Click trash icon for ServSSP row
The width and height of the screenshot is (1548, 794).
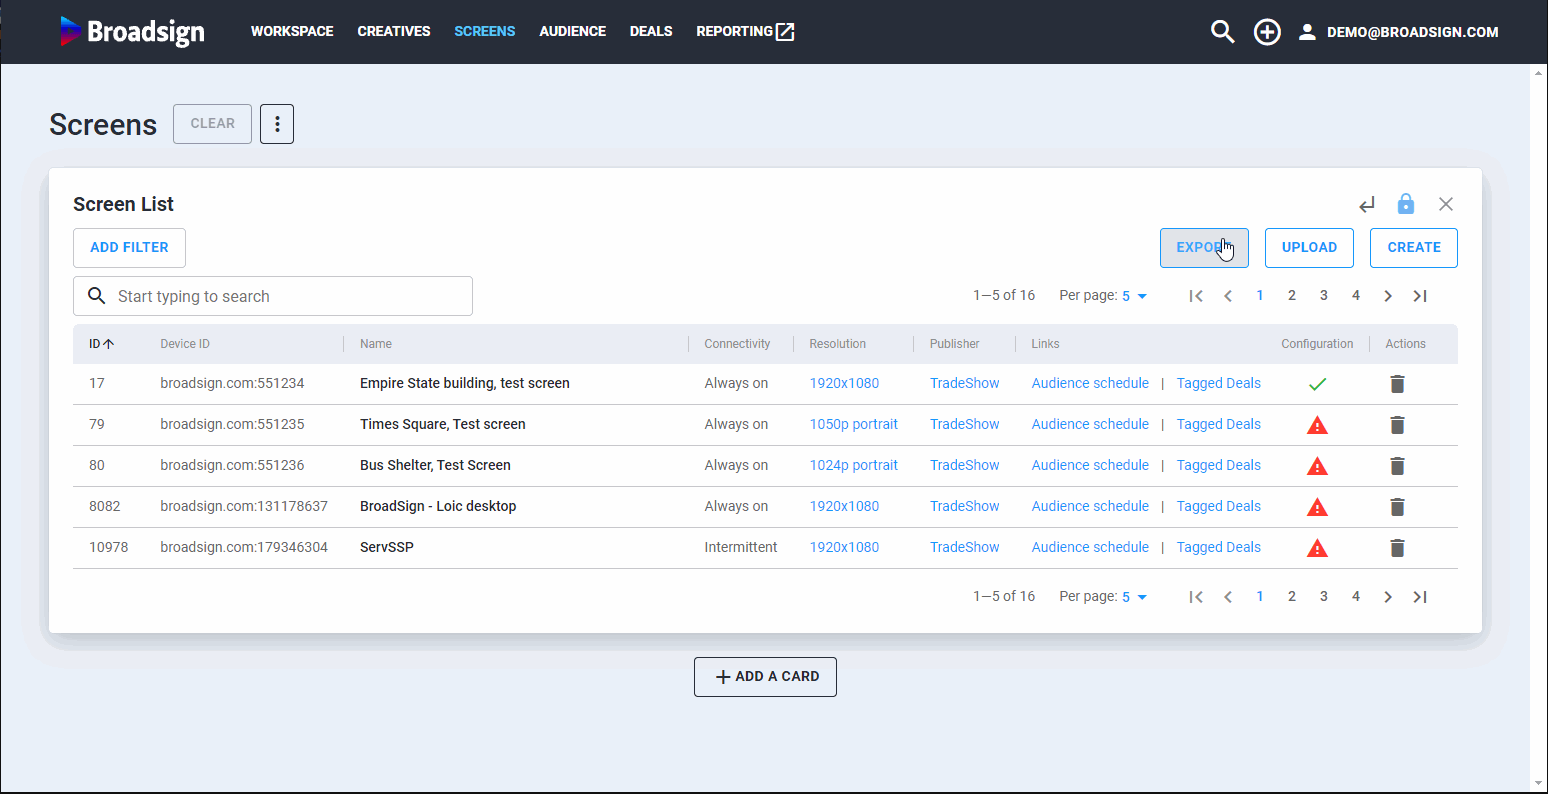click(x=1398, y=548)
